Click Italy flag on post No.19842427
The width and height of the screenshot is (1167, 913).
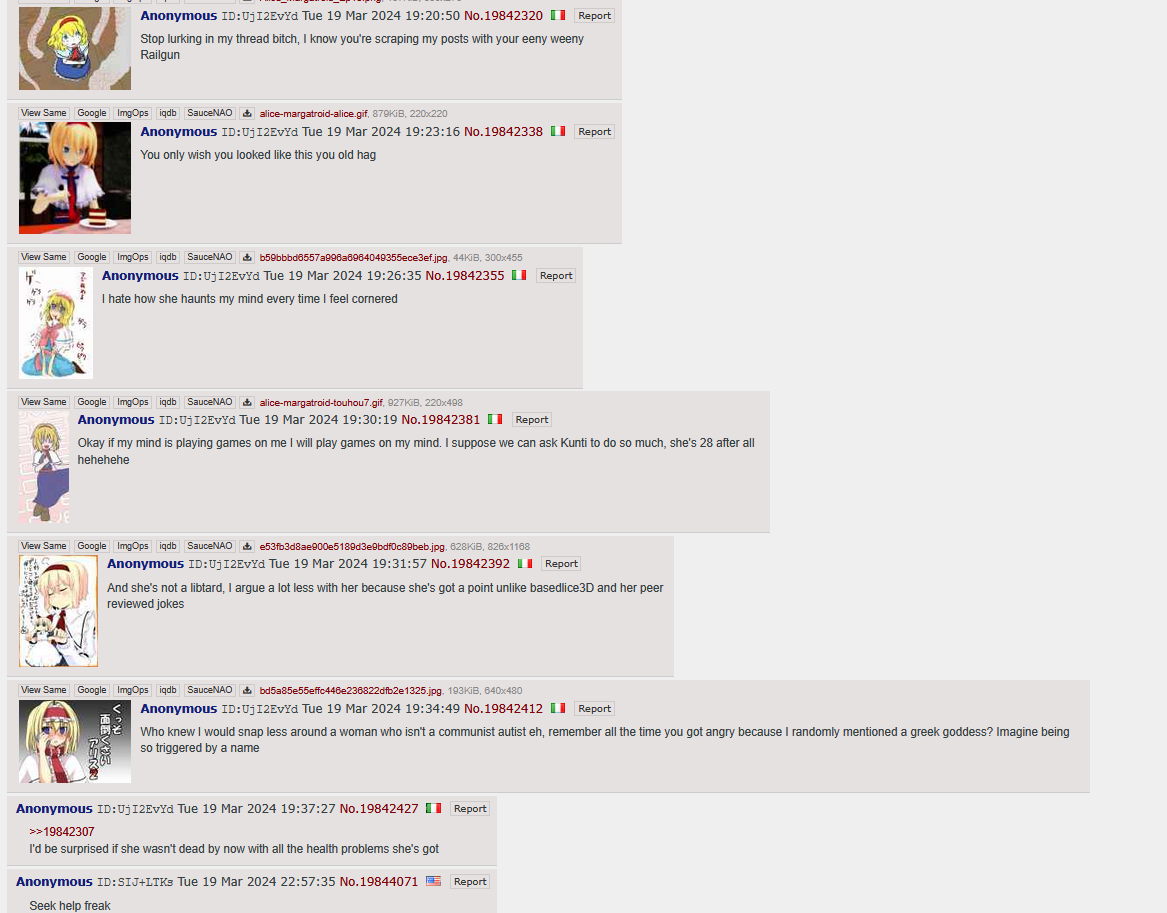433,808
